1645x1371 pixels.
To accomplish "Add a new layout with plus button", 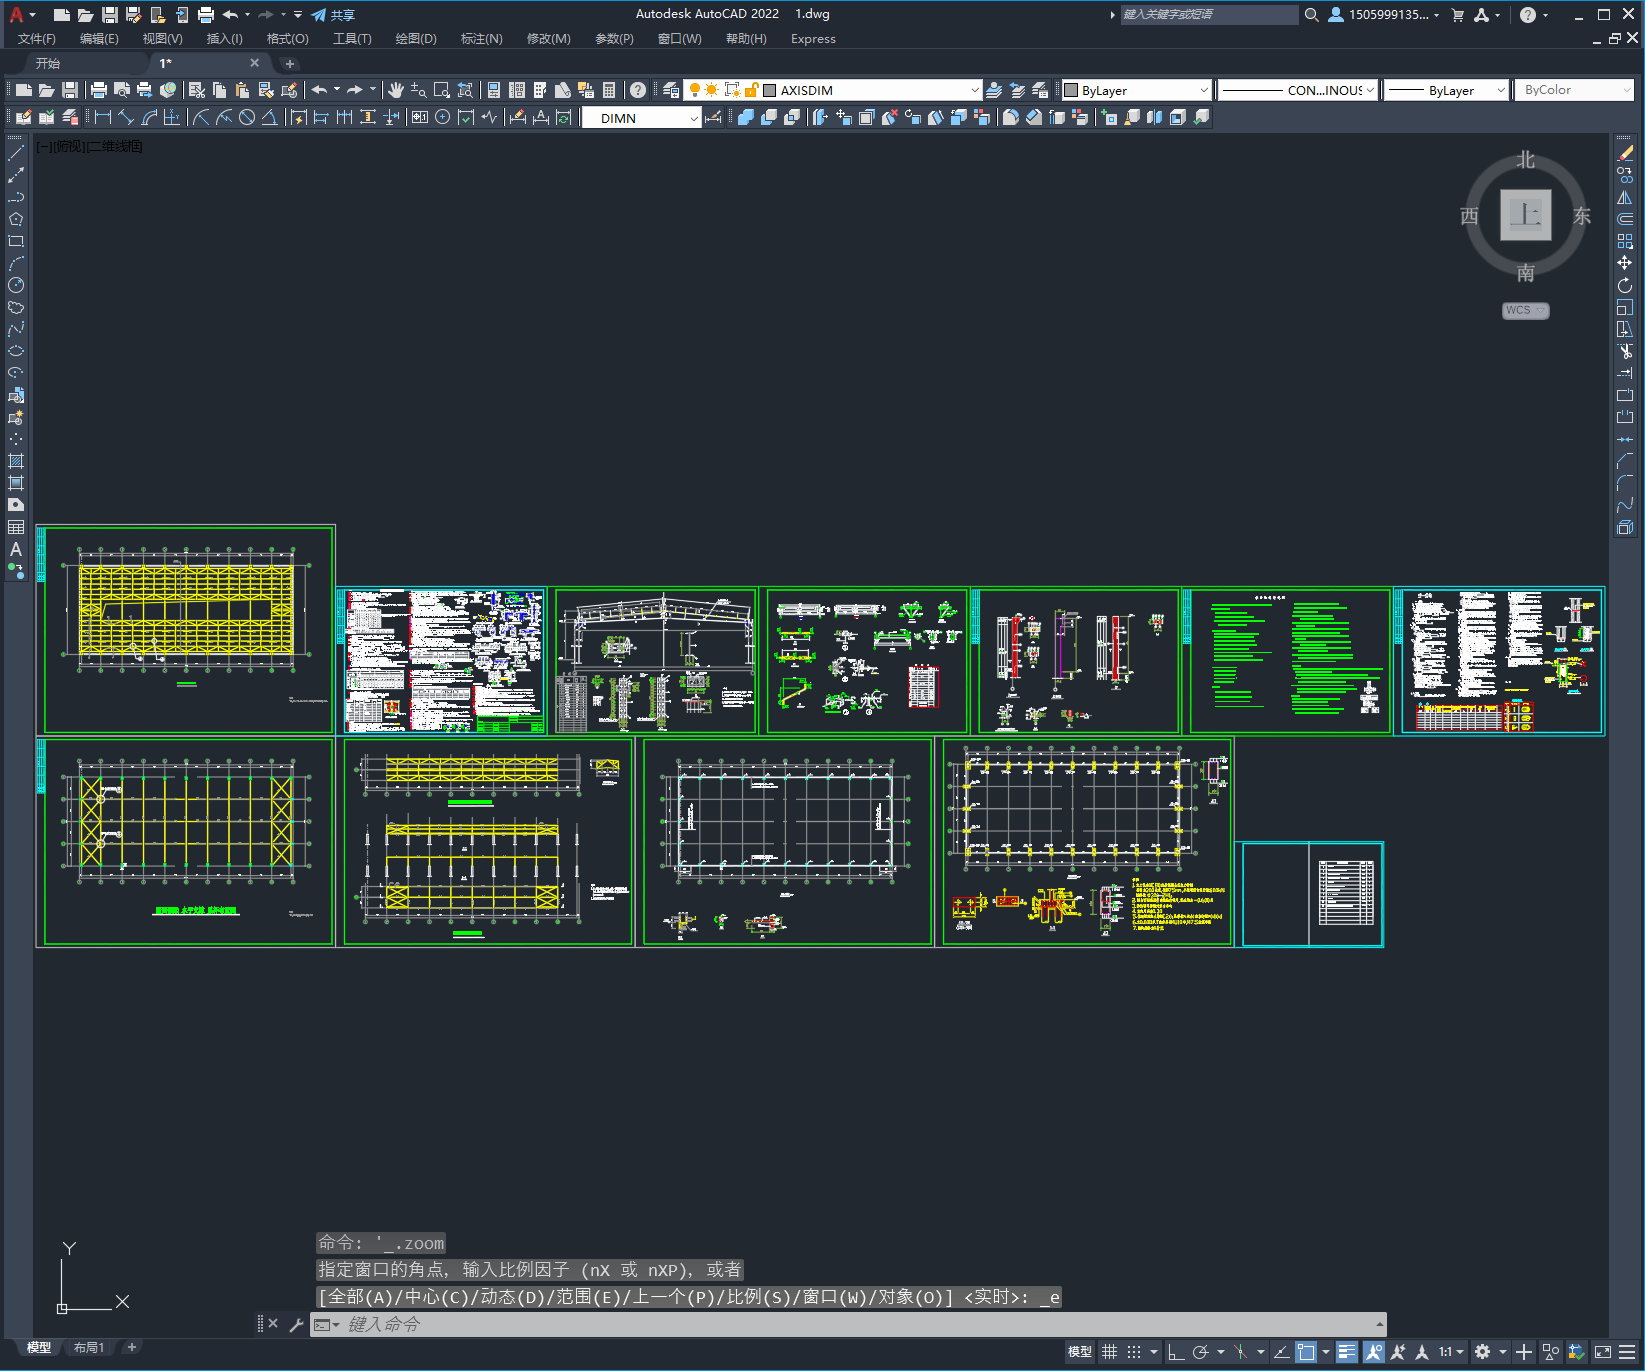I will (x=131, y=1348).
